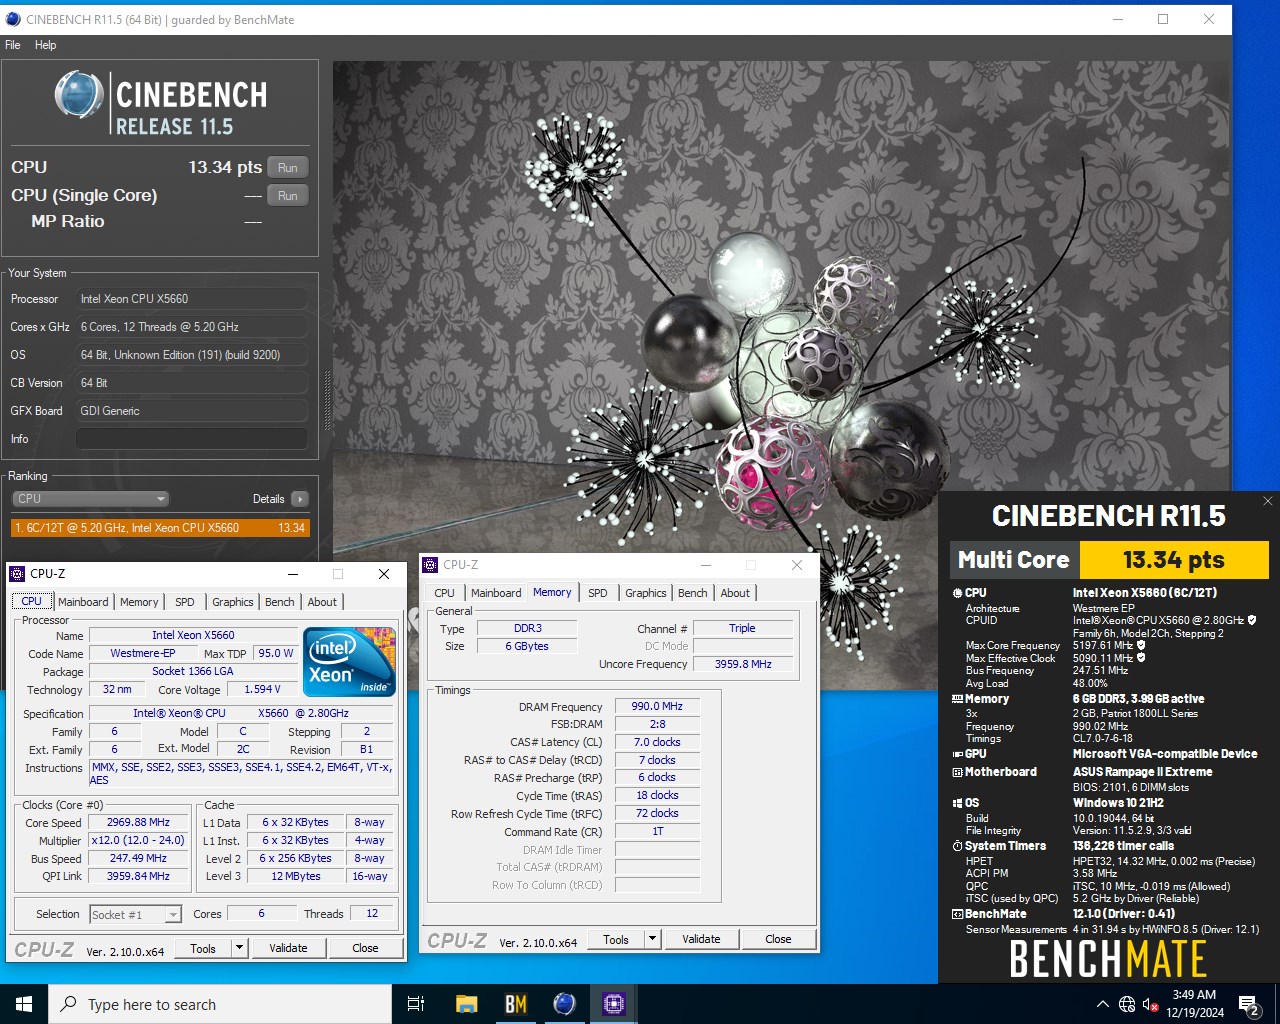The width and height of the screenshot is (1280, 1024).
Task: Open the About tab in the CPU-Z window showing Timings
Action: coord(735,593)
